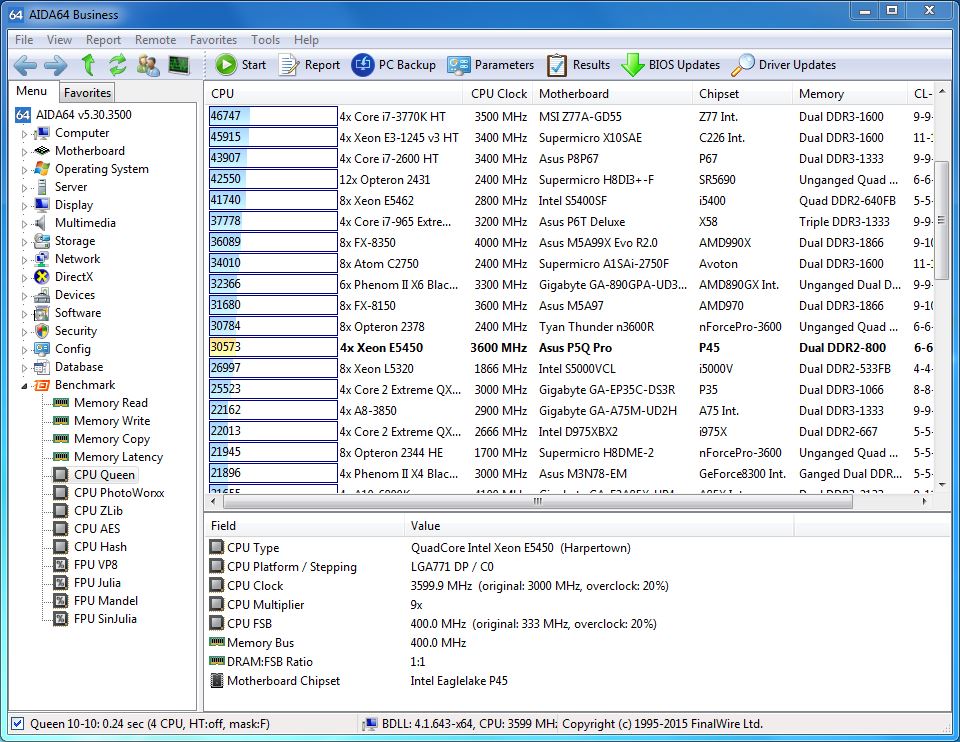Switch to the Favorites tab
960x742 pixels.
pos(88,92)
